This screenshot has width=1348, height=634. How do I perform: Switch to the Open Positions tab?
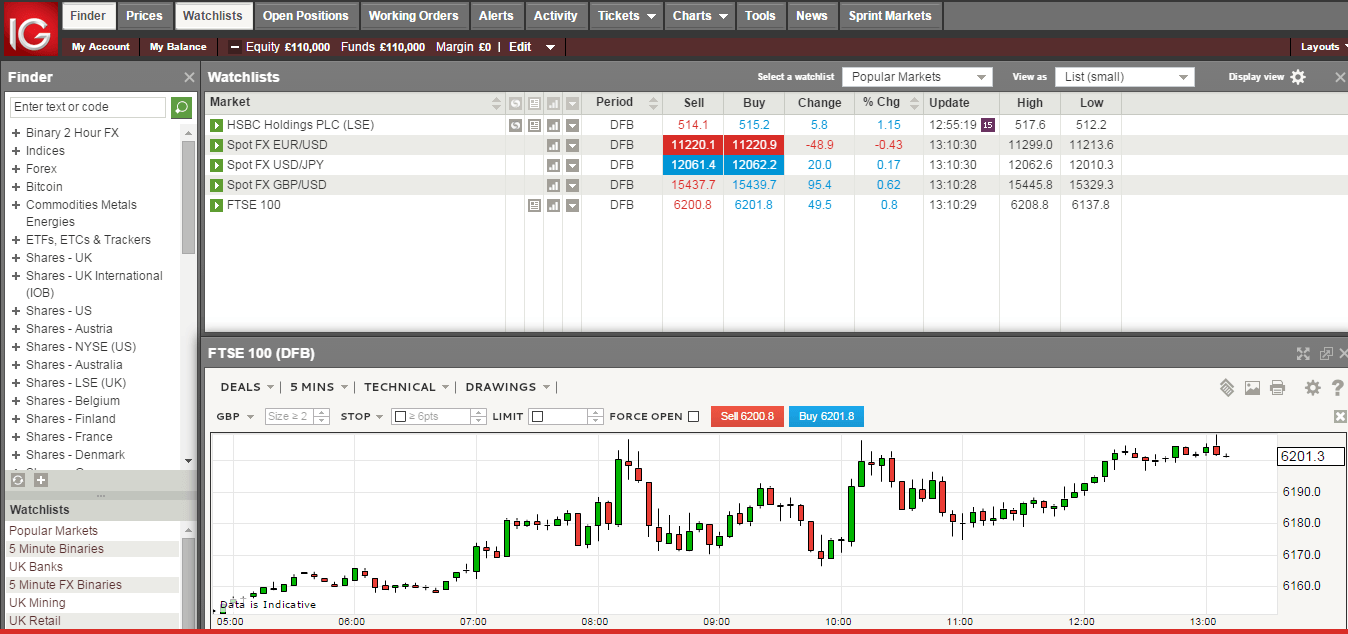[306, 16]
